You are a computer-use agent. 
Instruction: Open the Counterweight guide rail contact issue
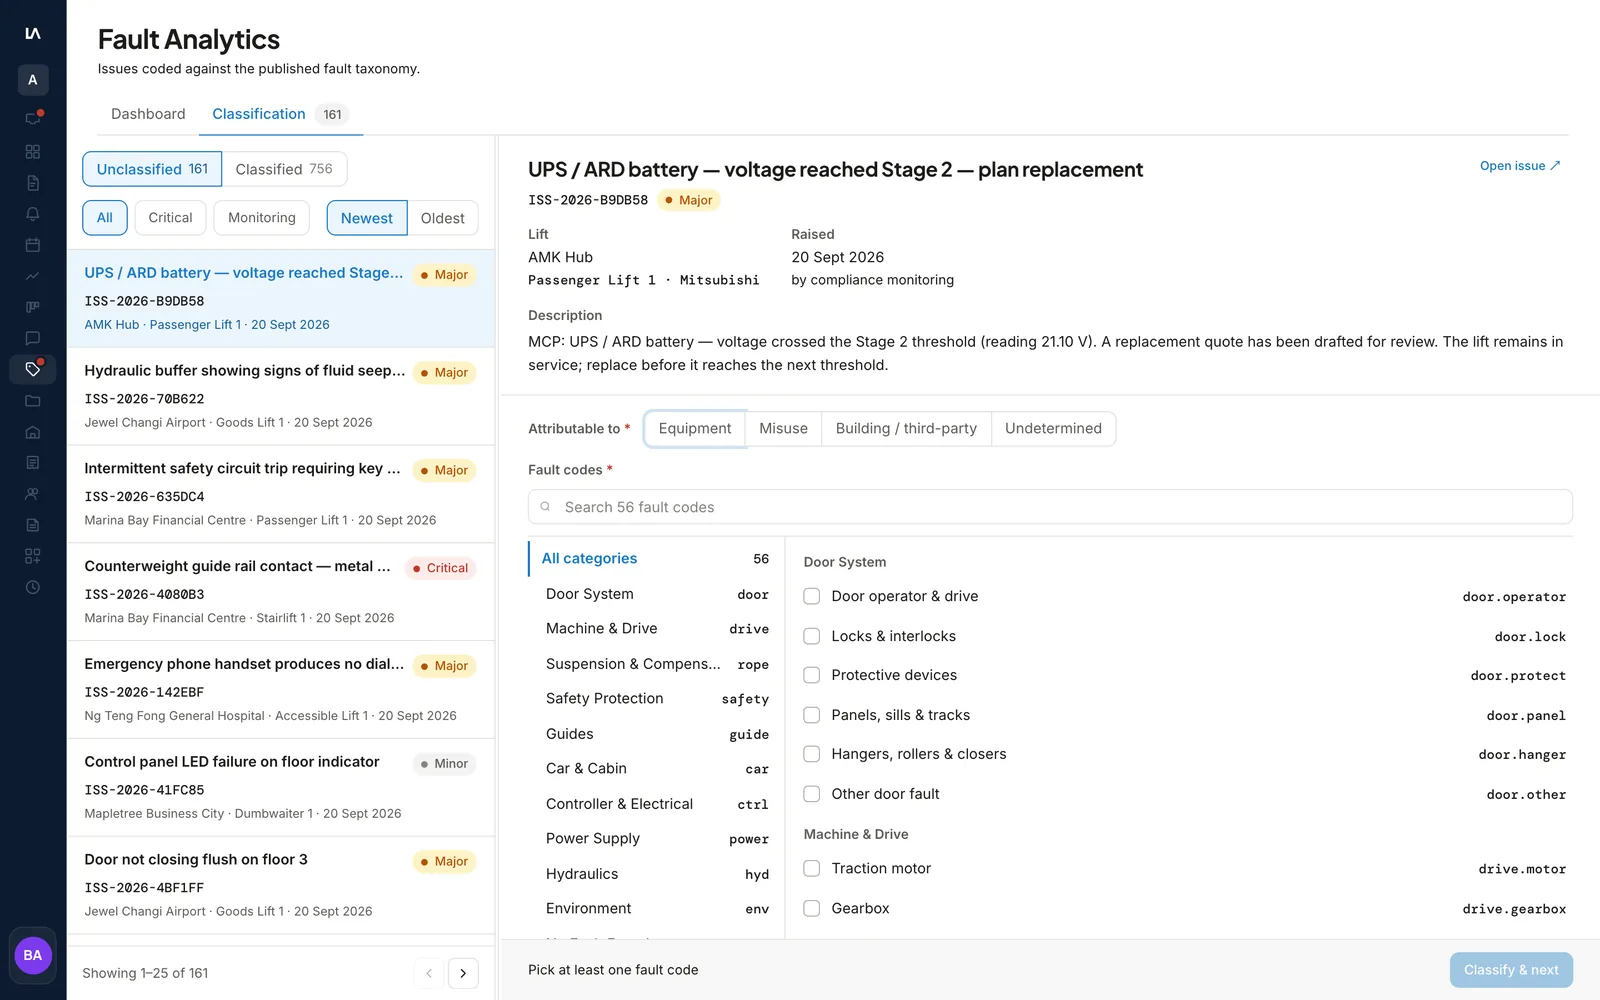click(x=281, y=592)
